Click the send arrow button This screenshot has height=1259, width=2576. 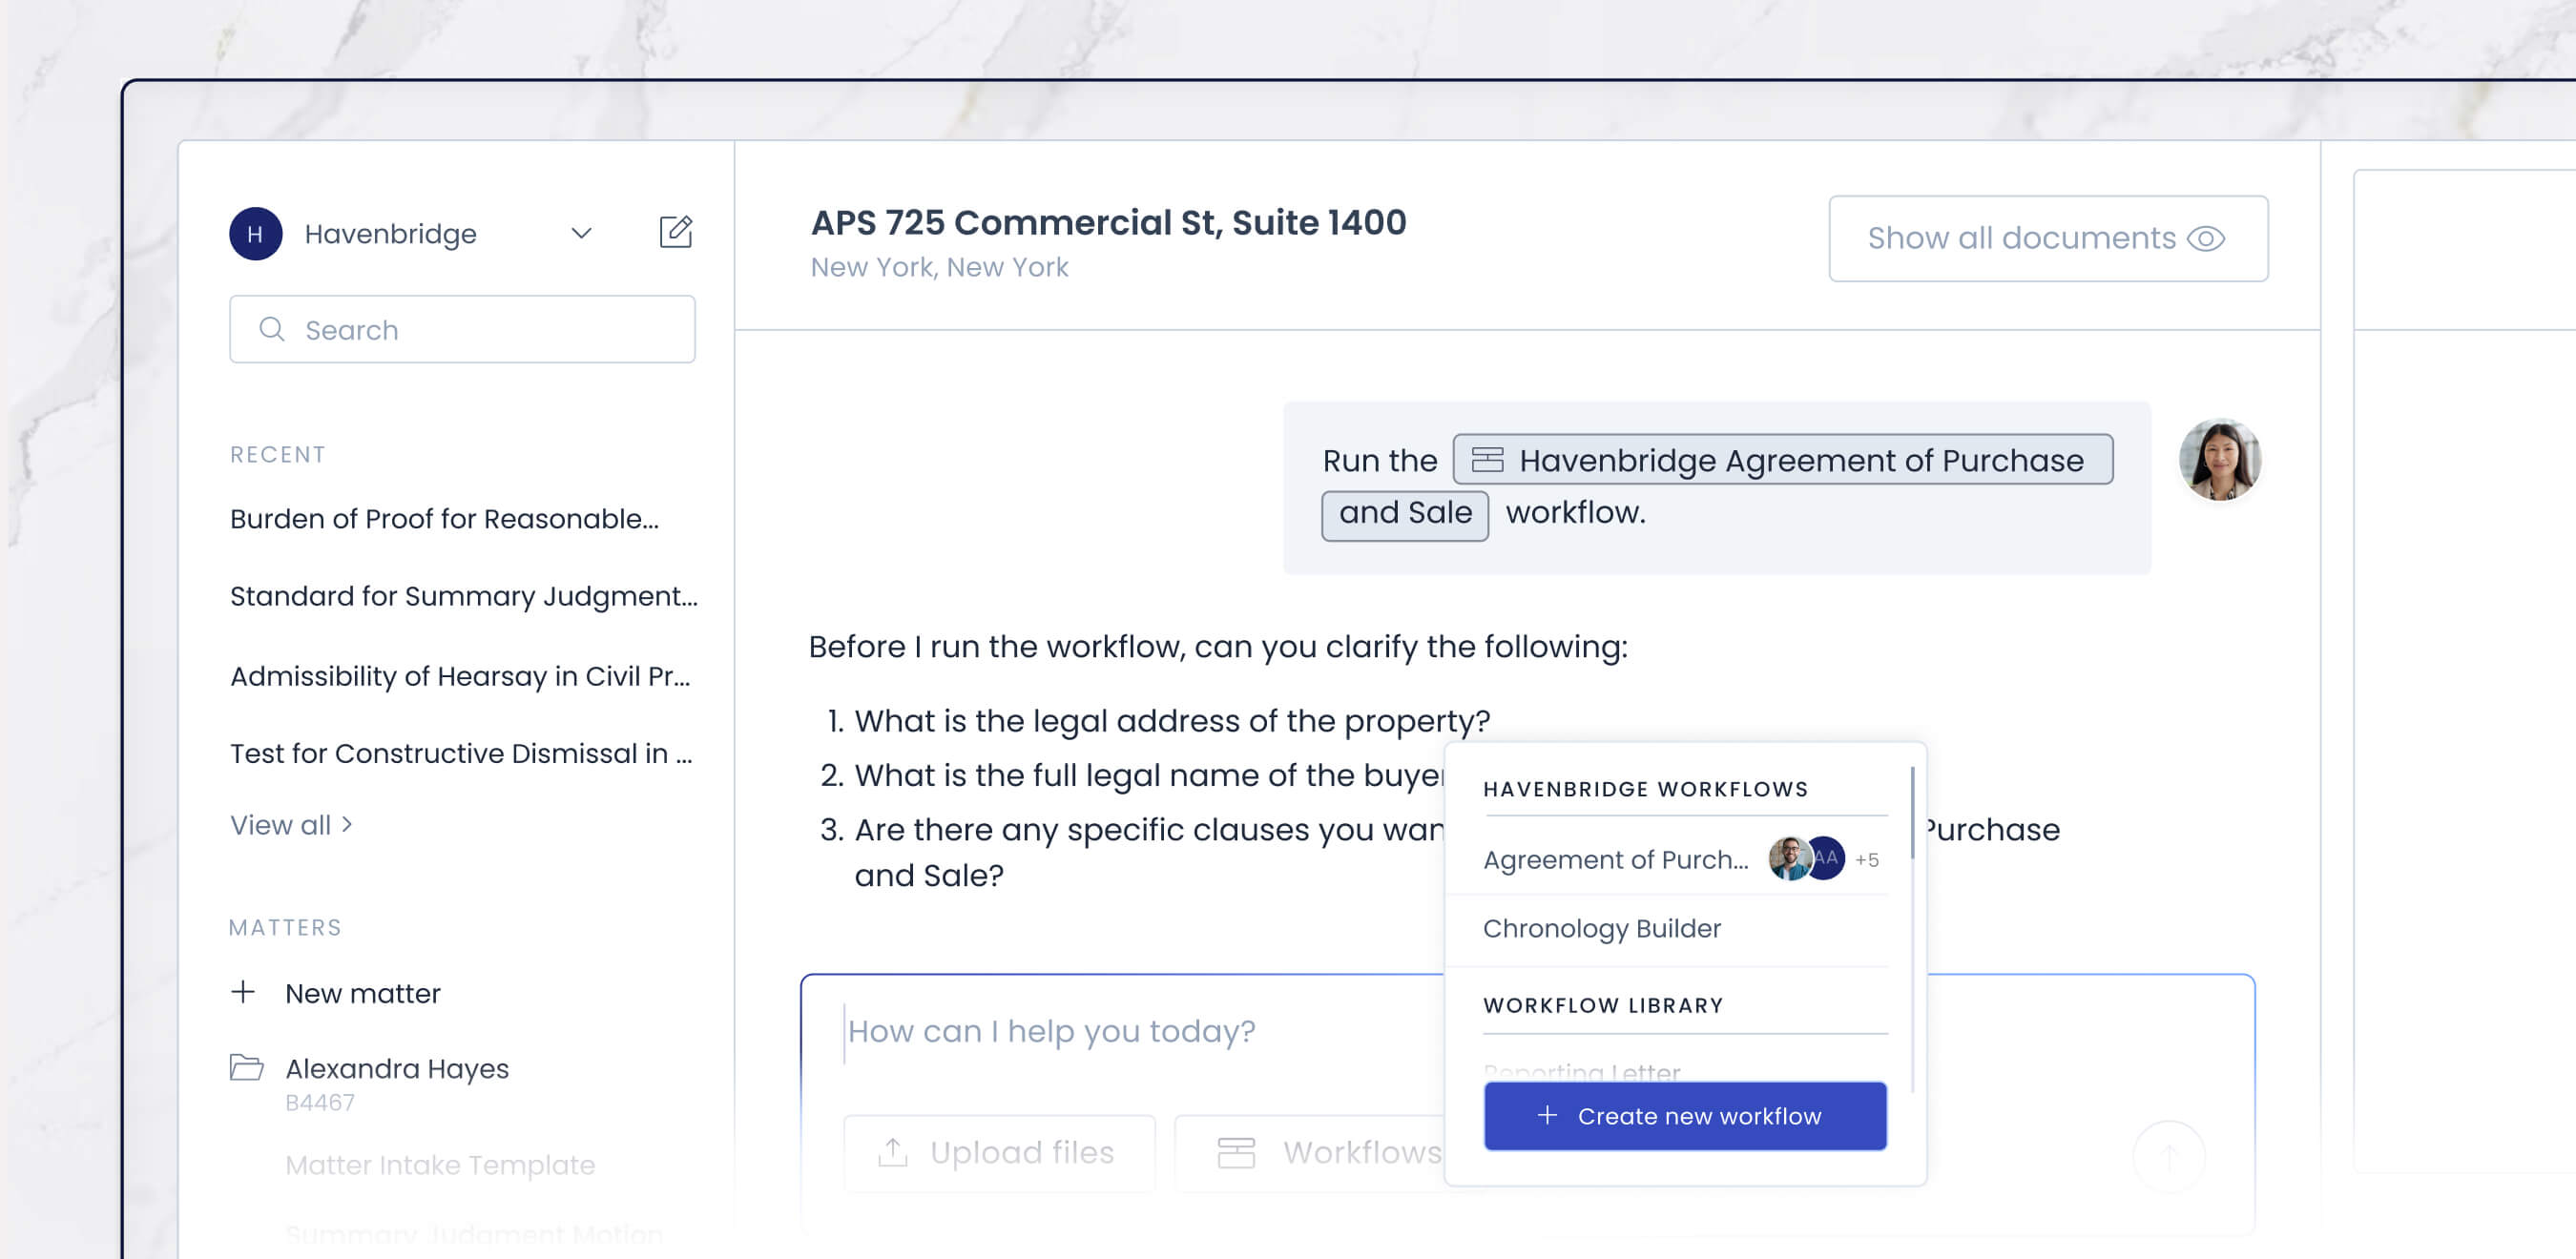point(2168,1157)
